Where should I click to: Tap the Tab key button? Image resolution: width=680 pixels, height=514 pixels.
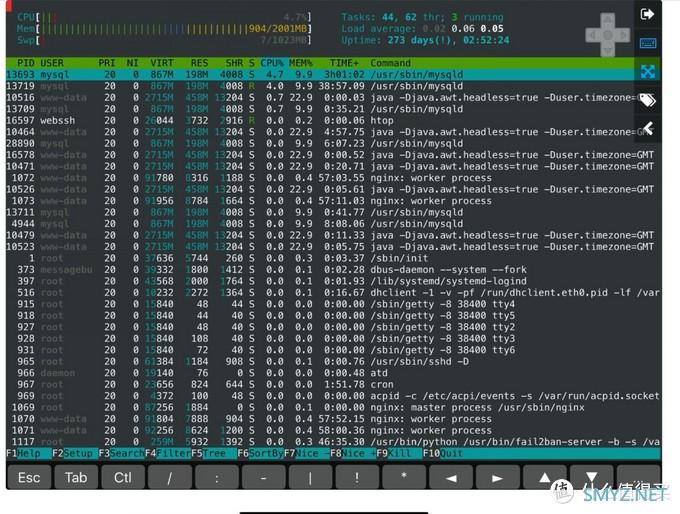click(76, 478)
